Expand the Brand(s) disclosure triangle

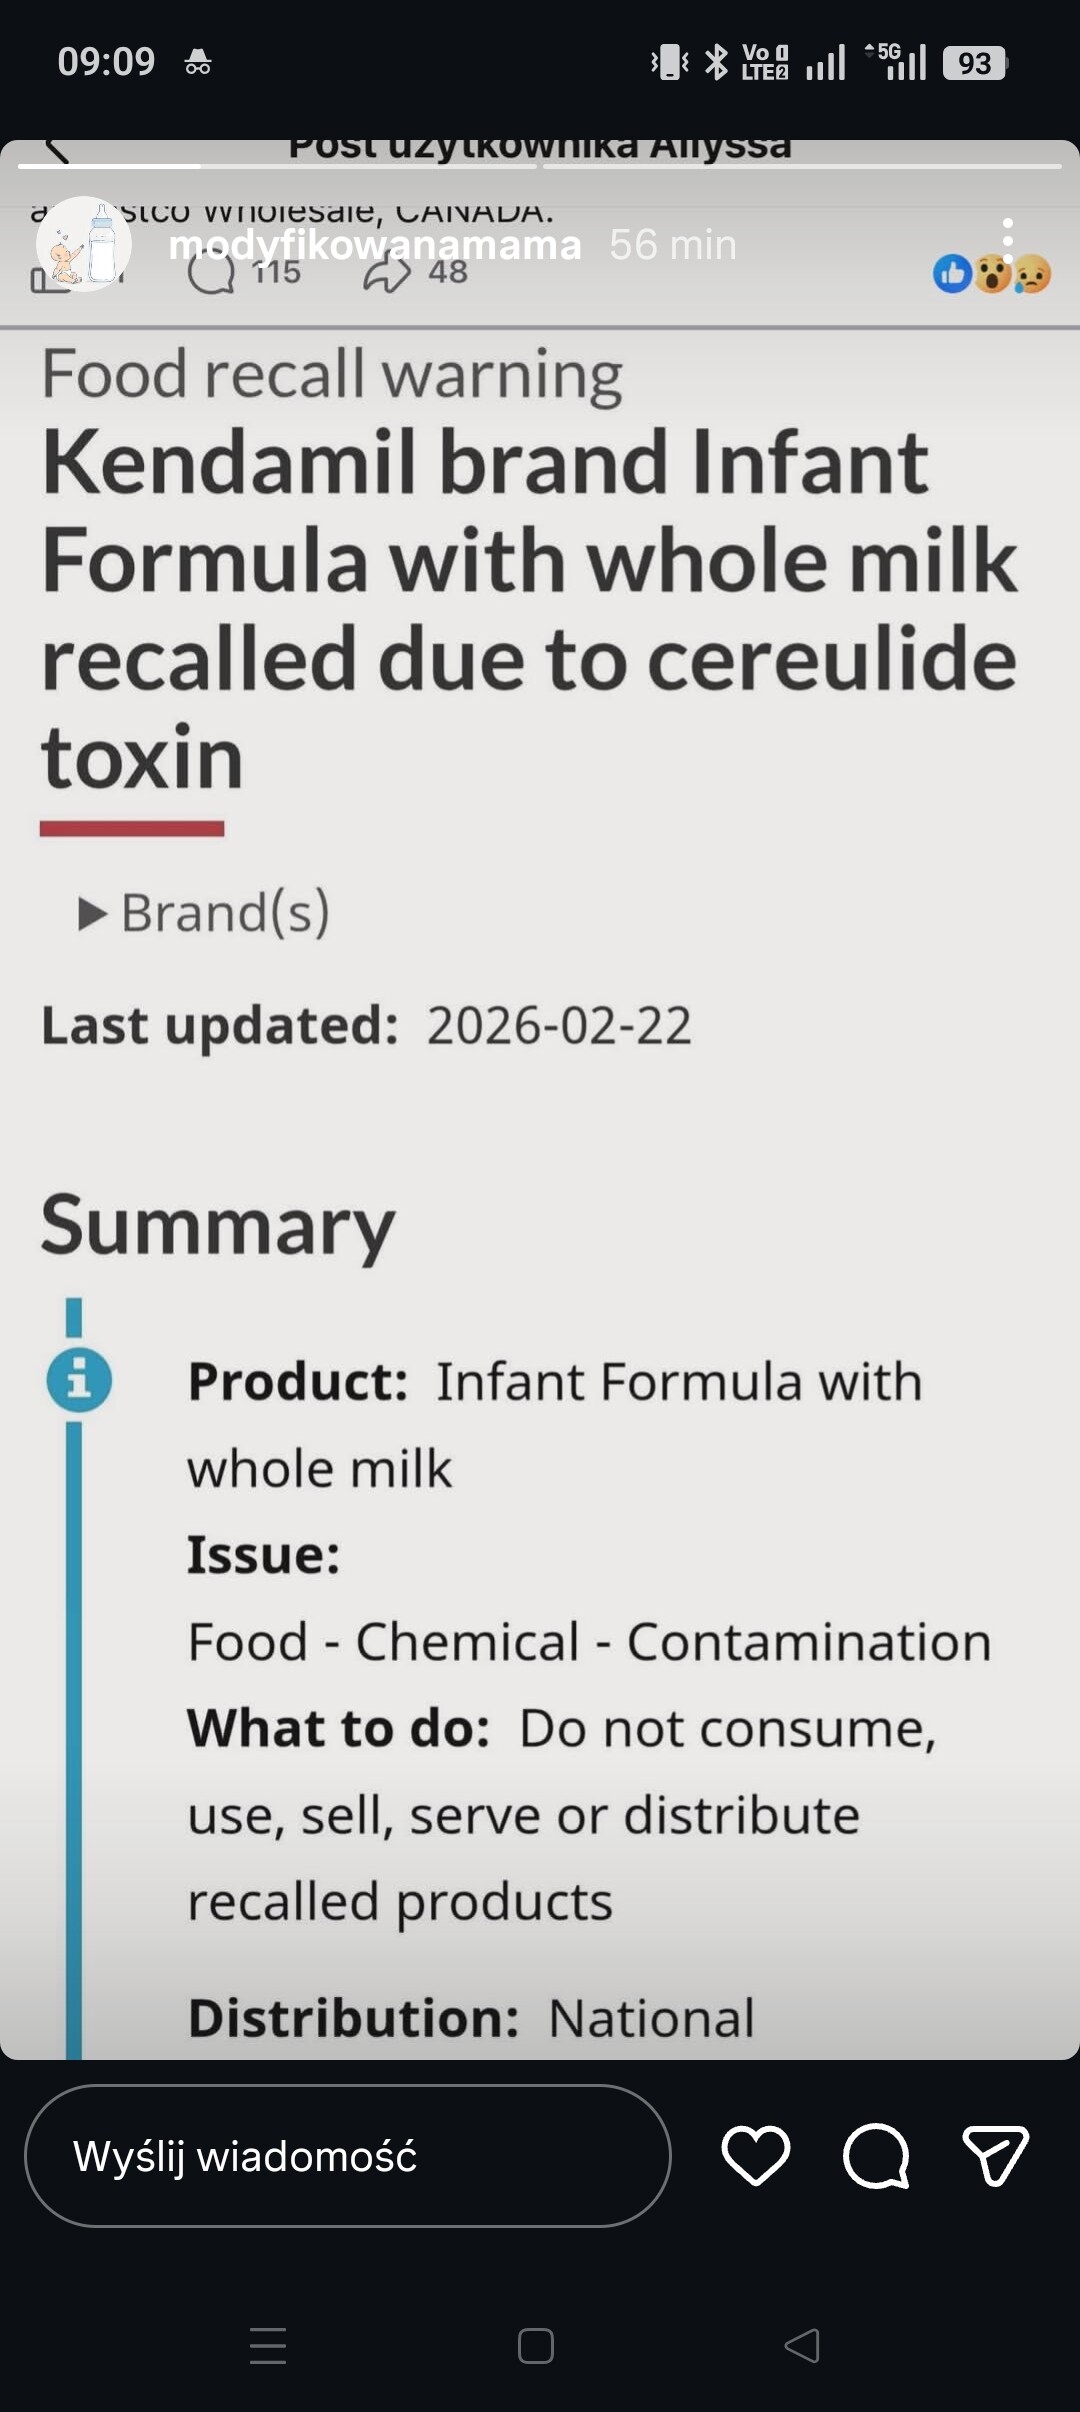92,913
